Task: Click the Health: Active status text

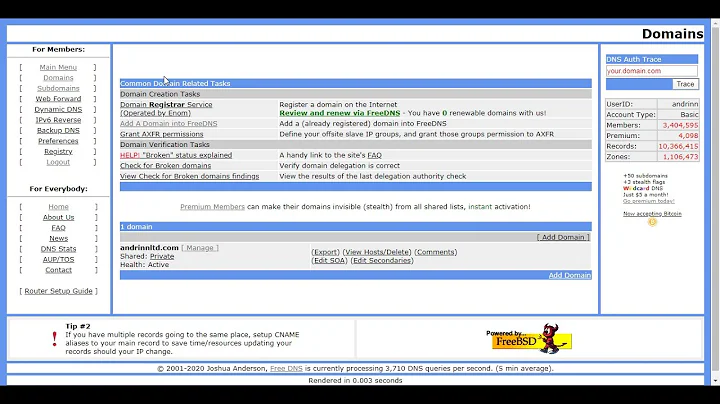Action: click(x=145, y=265)
